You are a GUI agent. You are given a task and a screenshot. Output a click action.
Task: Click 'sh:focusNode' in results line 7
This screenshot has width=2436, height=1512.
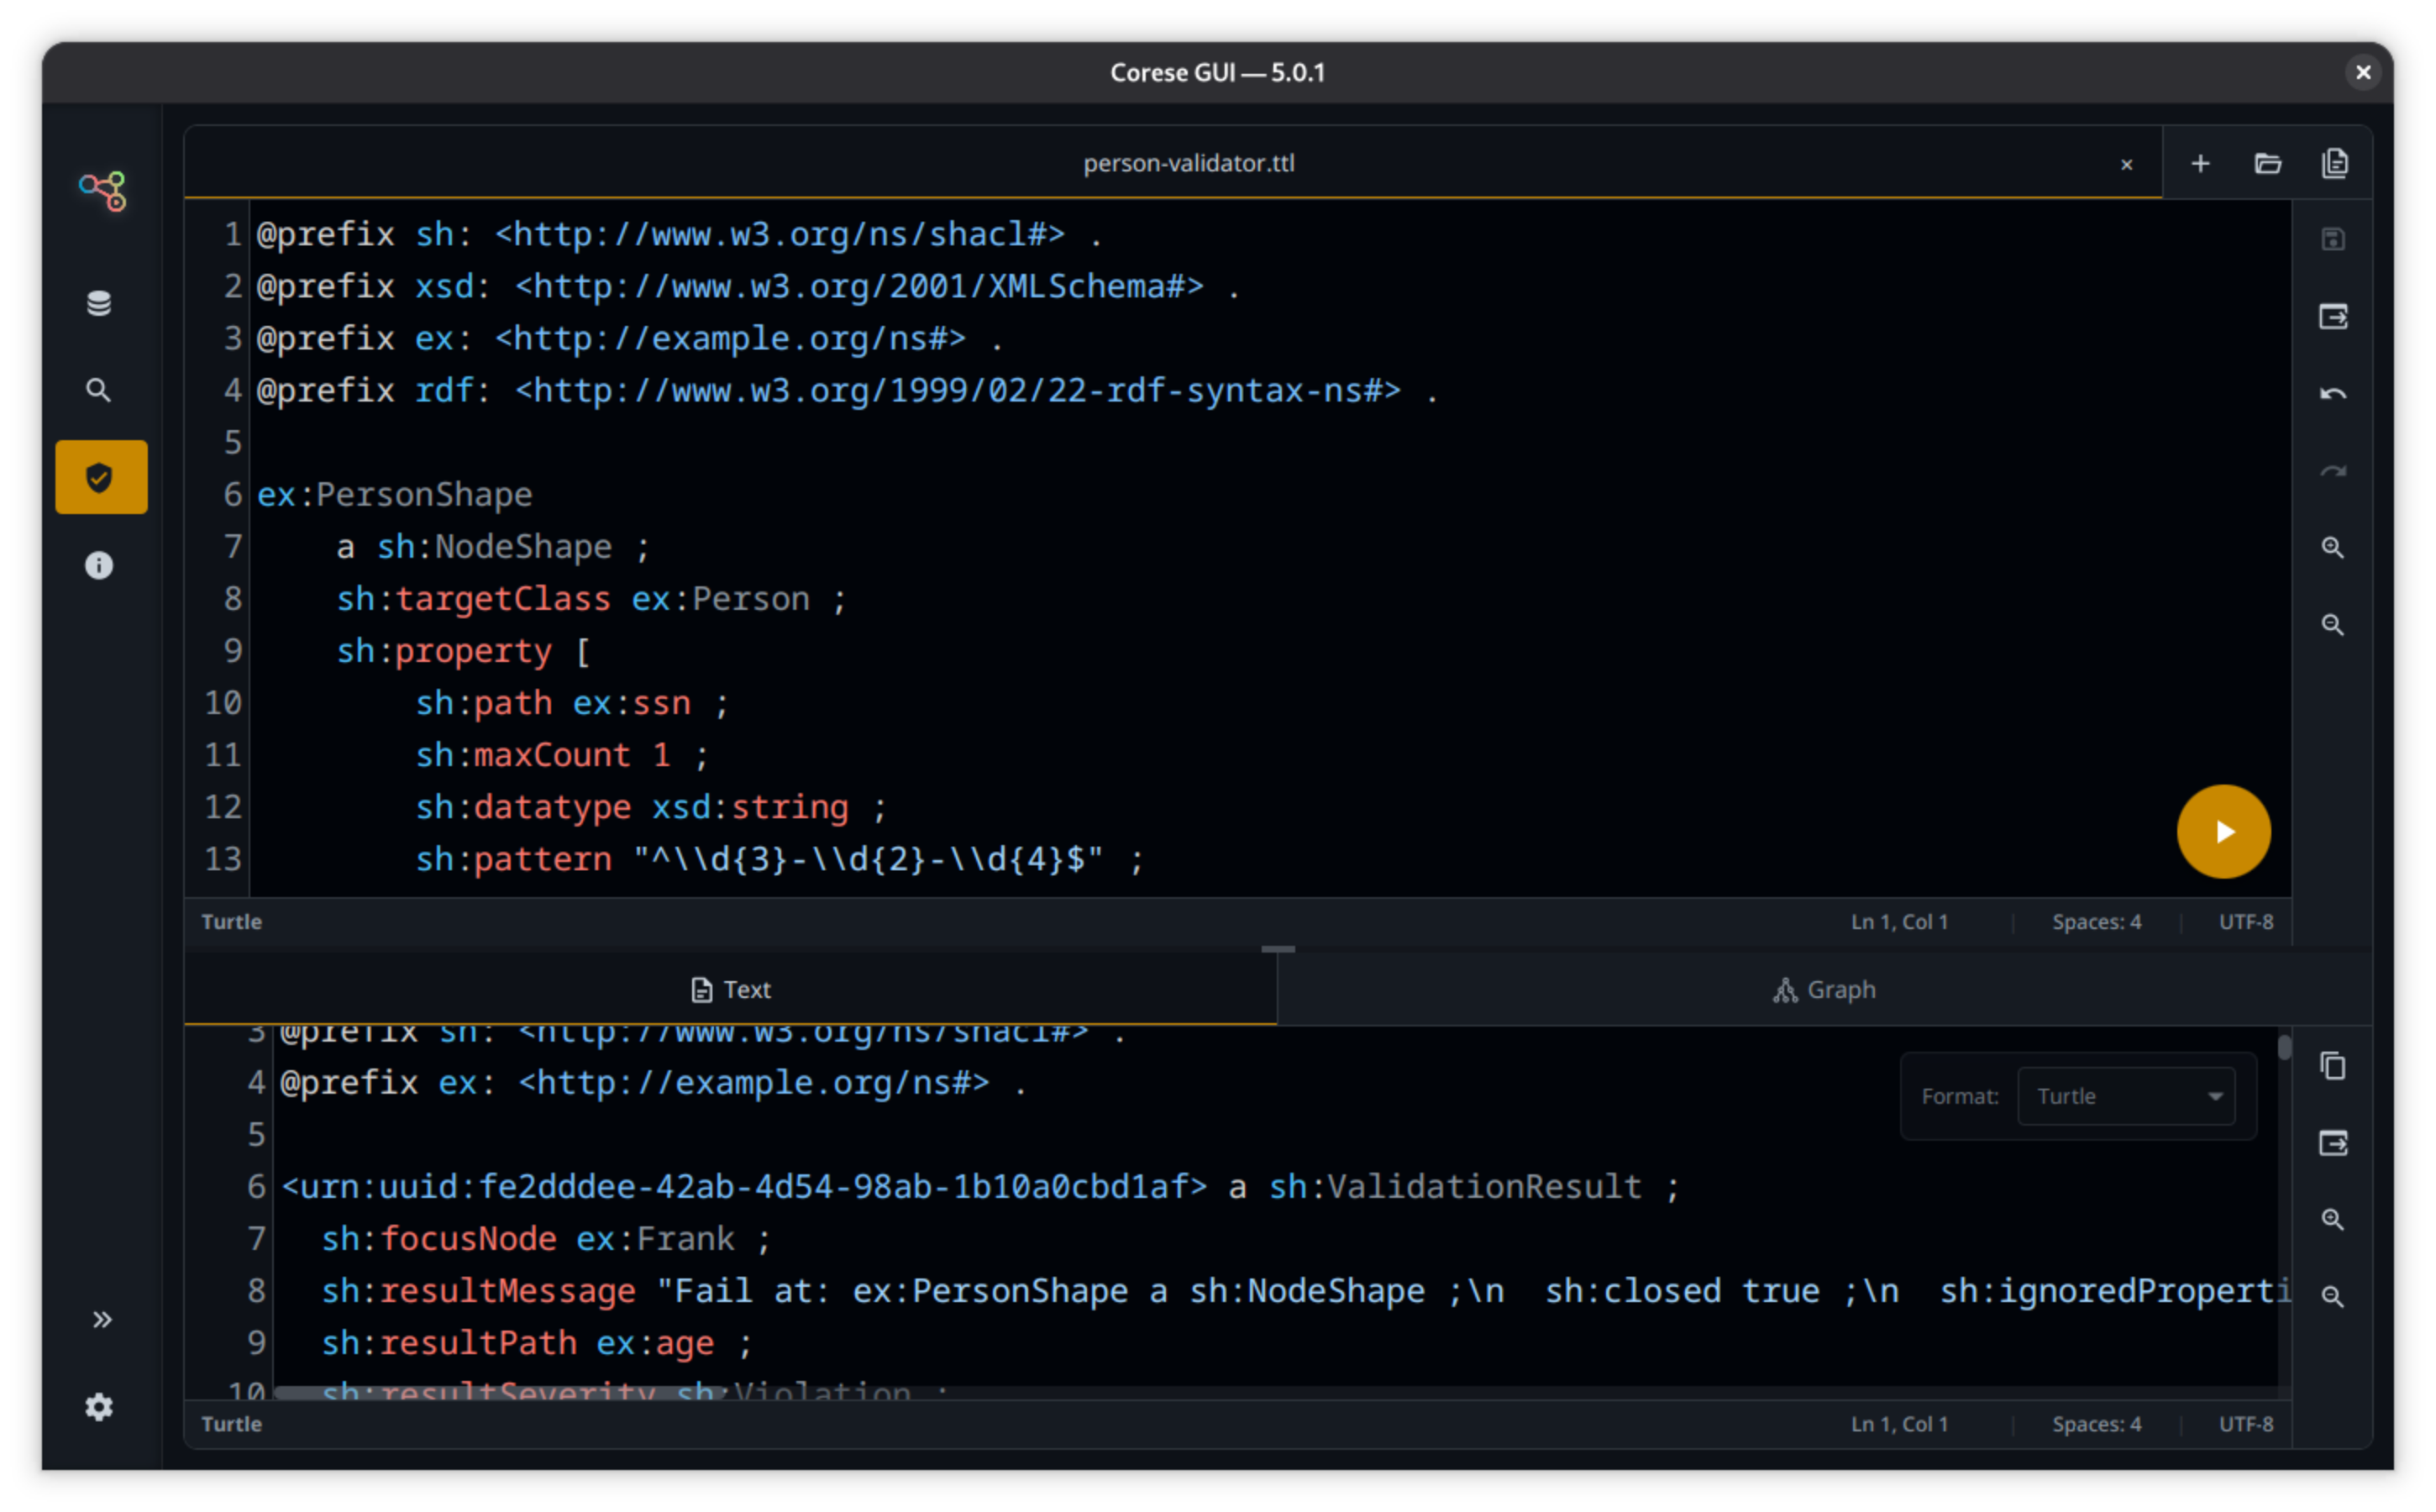coord(439,1239)
